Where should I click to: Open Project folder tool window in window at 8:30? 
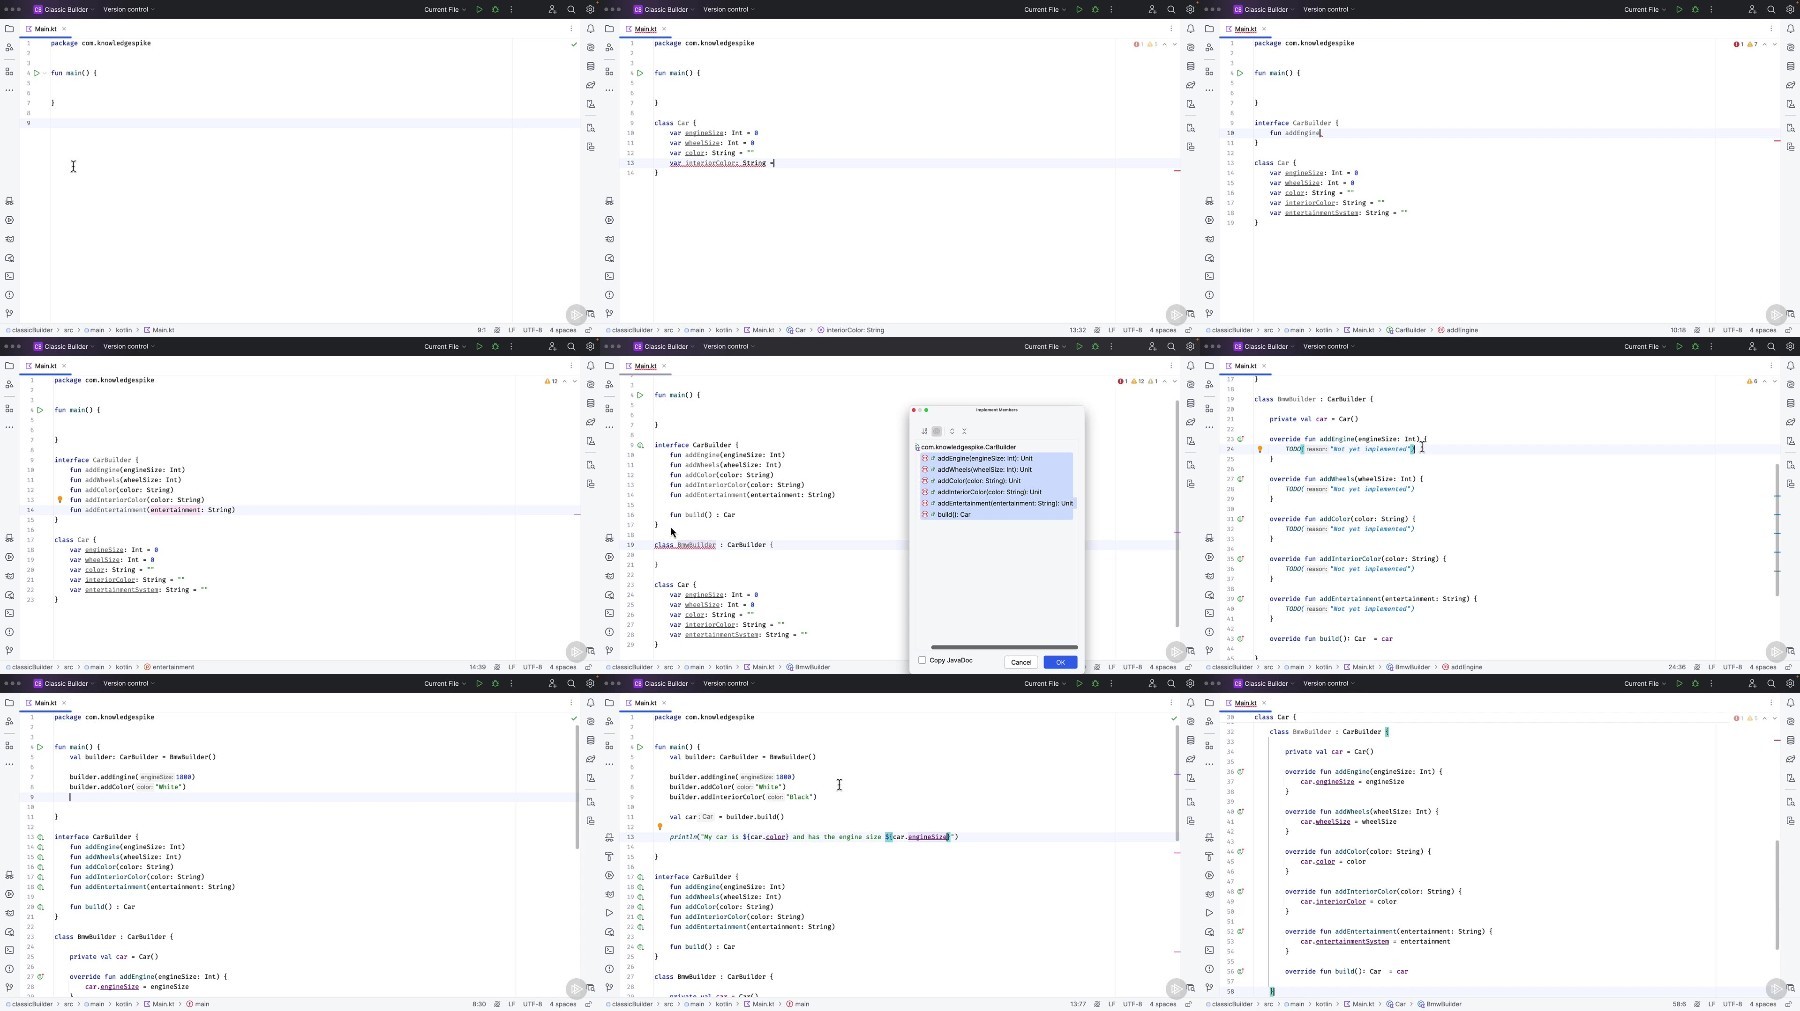[9, 703]
